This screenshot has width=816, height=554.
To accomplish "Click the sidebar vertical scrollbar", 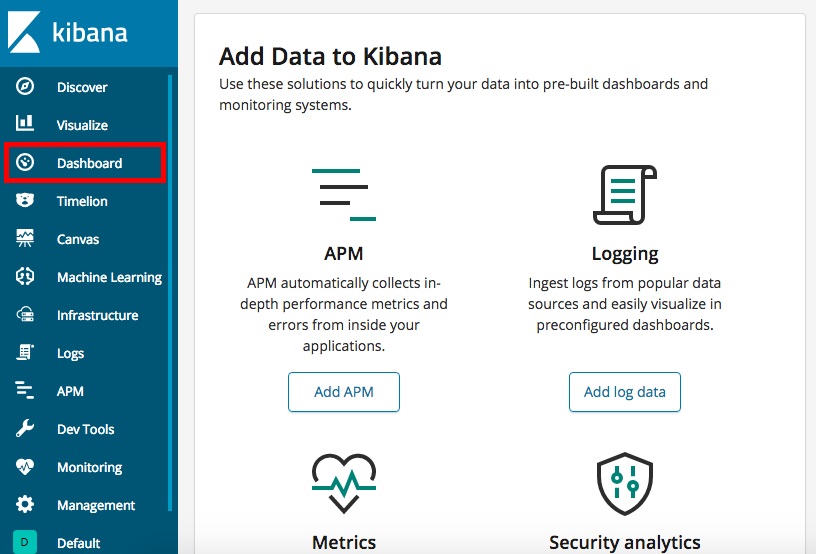I will tap(170, 293).
